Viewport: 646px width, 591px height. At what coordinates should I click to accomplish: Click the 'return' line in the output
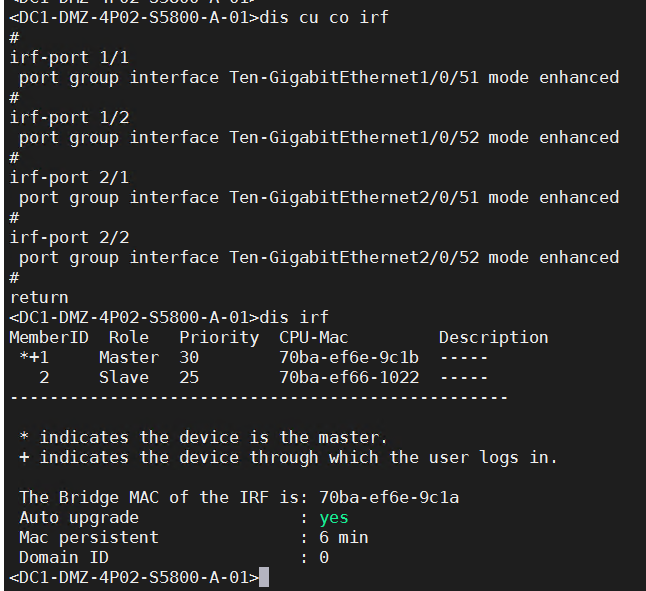[x=39, y=297]
